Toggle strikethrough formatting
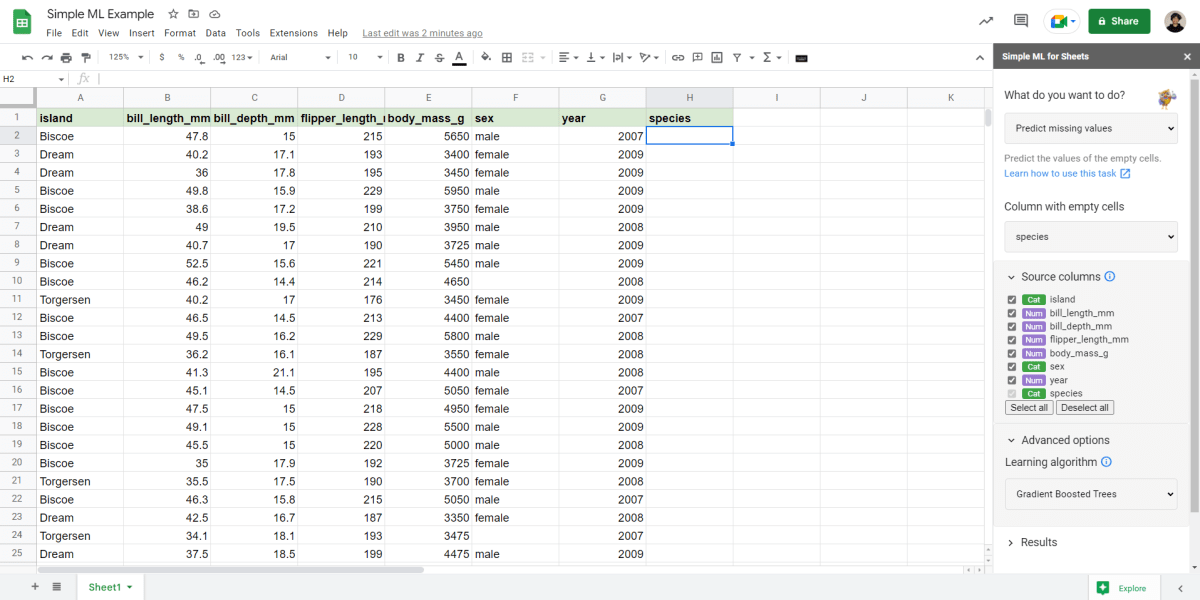The image size is (1200, 600). (x=439, y=57)
